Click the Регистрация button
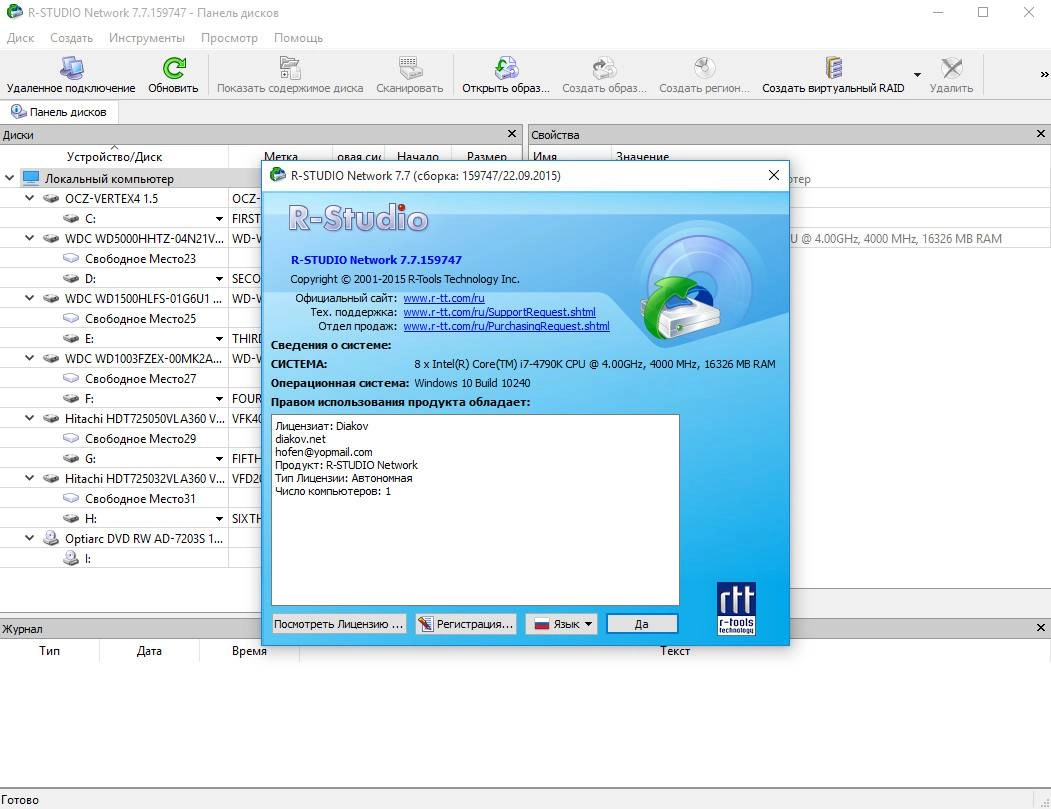1051x809 pixels. [466, 623]
